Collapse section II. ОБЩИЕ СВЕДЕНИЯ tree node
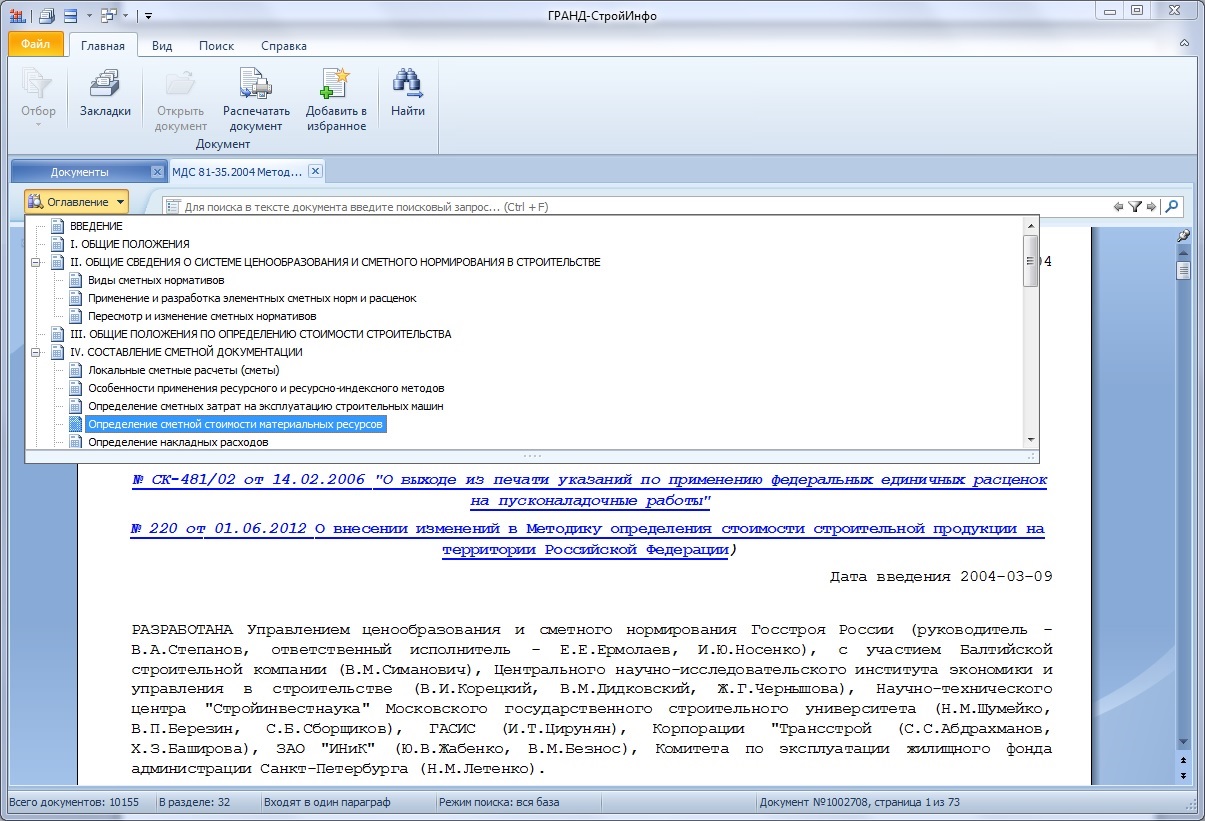The height and width of the screenshot is (821, 1205). click(37, 262)
